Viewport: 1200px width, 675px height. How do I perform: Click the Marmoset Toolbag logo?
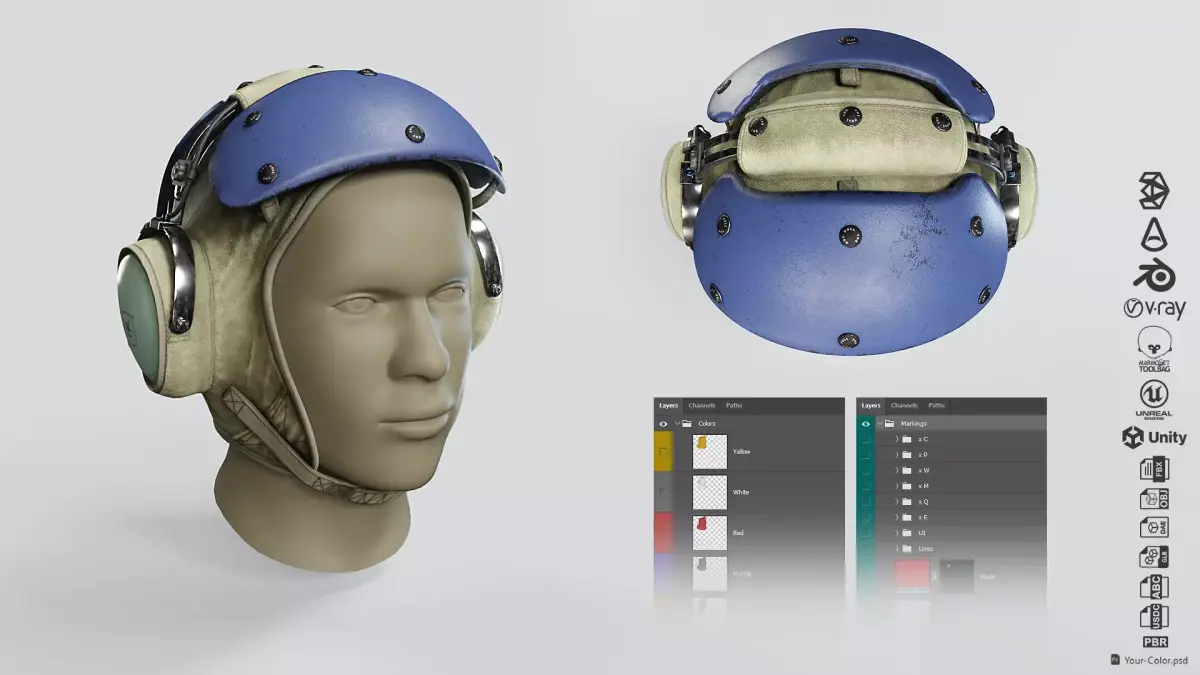[x=1154, y=350]
